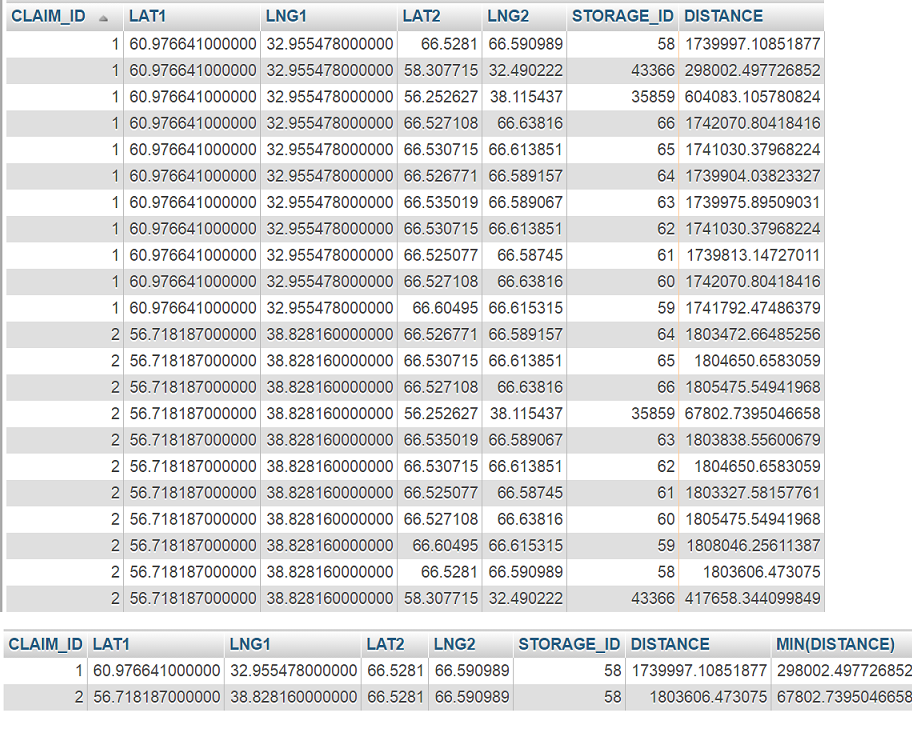Click LNG1 header in the bottom table
912x742 pixels.
click(x=250, y=644)
